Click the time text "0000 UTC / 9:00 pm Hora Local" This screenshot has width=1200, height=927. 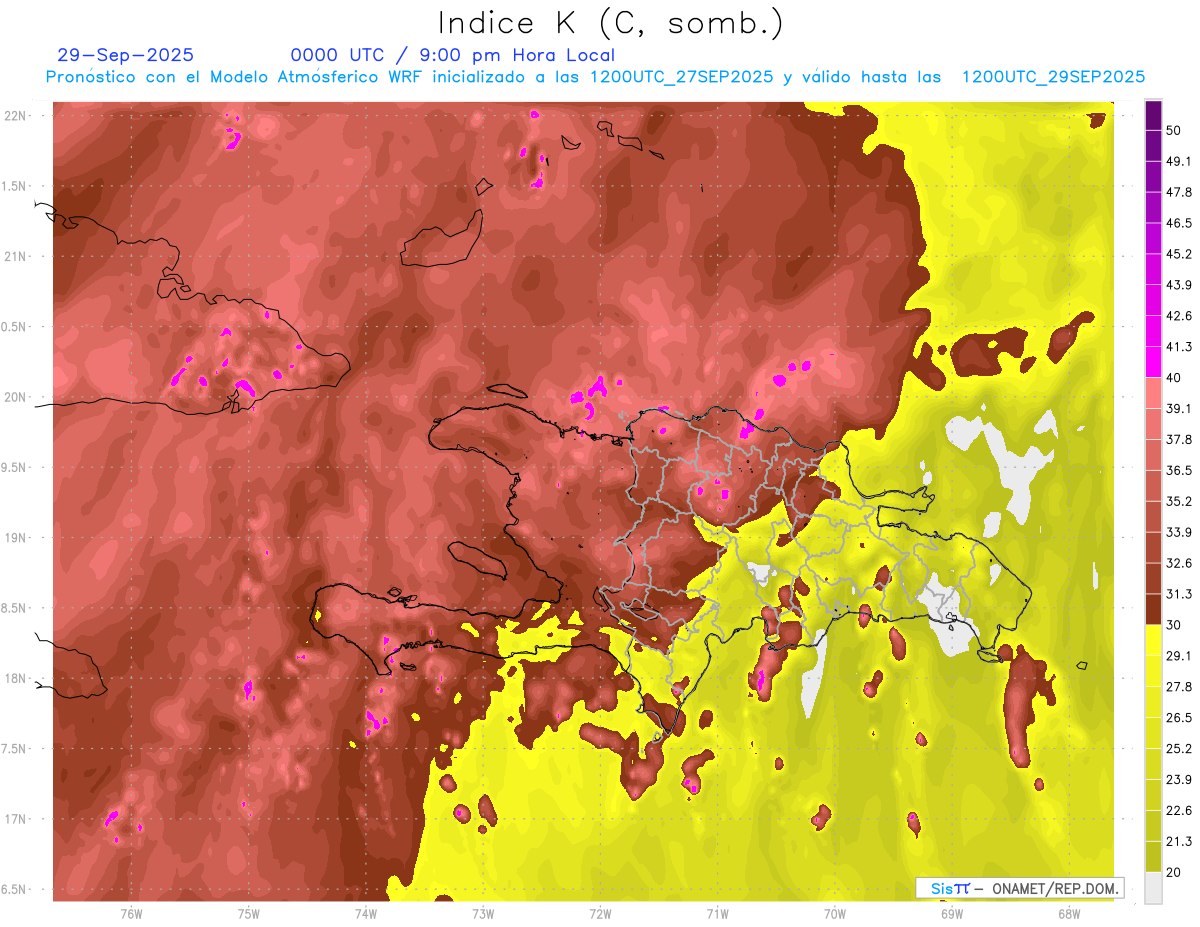point(452,55)
